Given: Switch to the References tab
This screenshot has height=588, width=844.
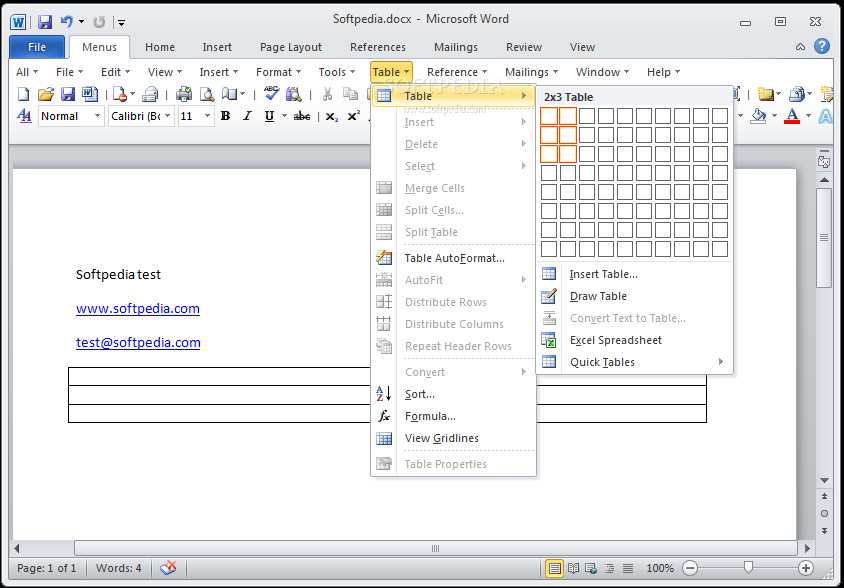Looking at the screenshot, I should tap(378, 47).
